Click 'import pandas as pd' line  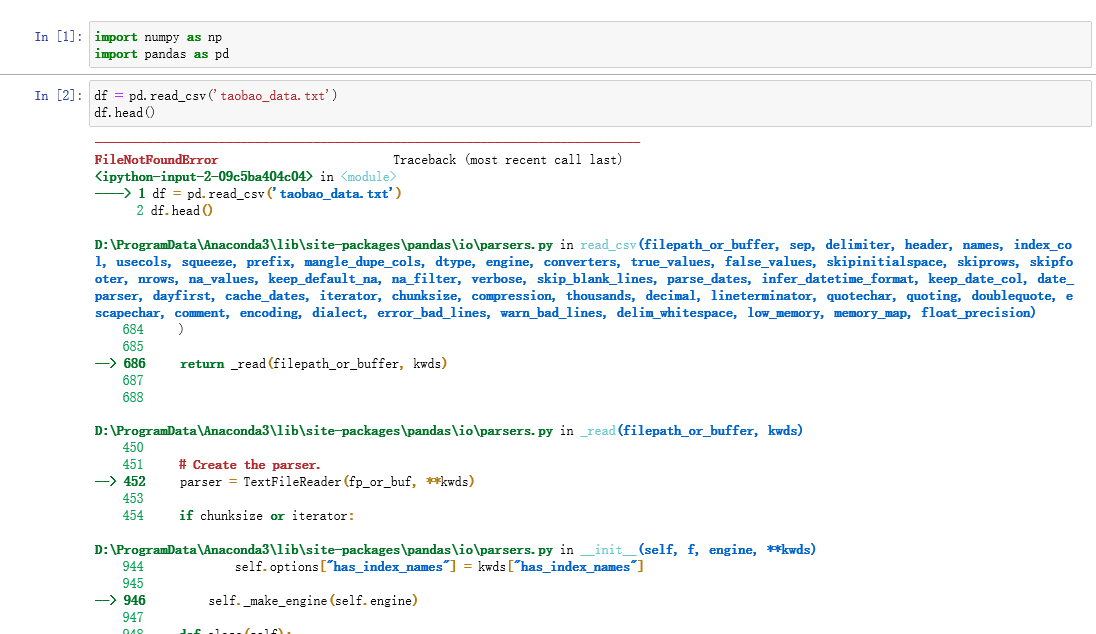162,54
